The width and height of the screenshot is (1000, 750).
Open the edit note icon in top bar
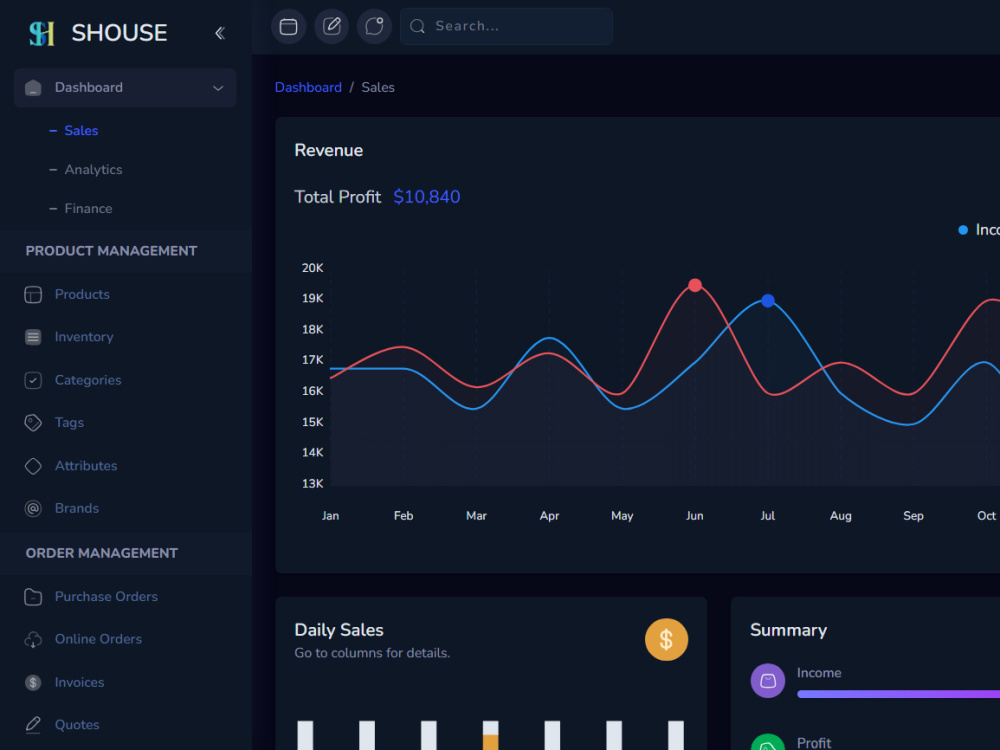point(332,26)
